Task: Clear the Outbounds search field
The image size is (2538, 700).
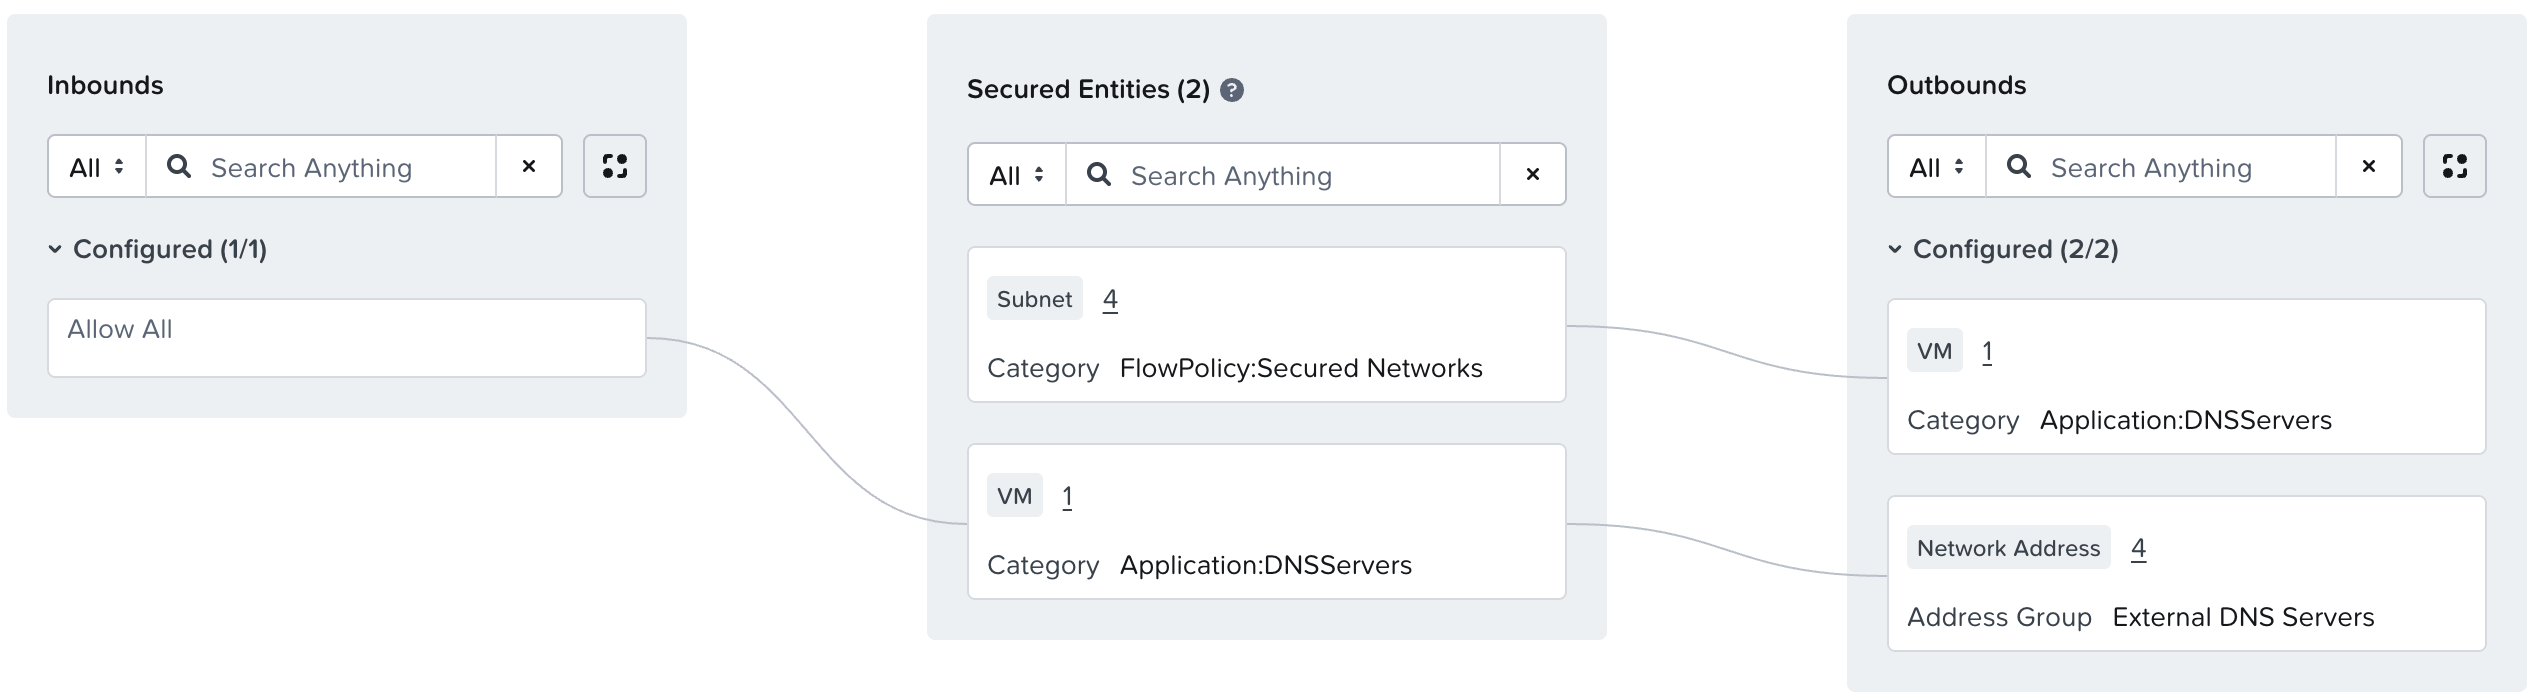Action: tap(2368, 166)
